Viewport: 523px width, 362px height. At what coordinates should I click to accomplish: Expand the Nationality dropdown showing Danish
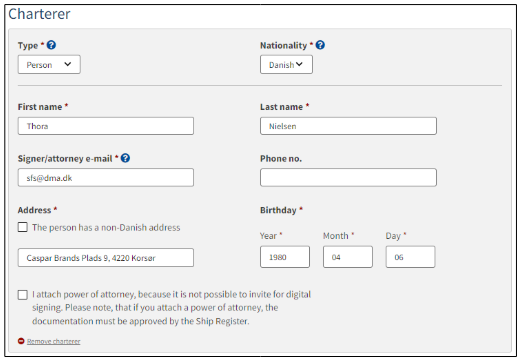pyautogui.click(x=286, y=64)
